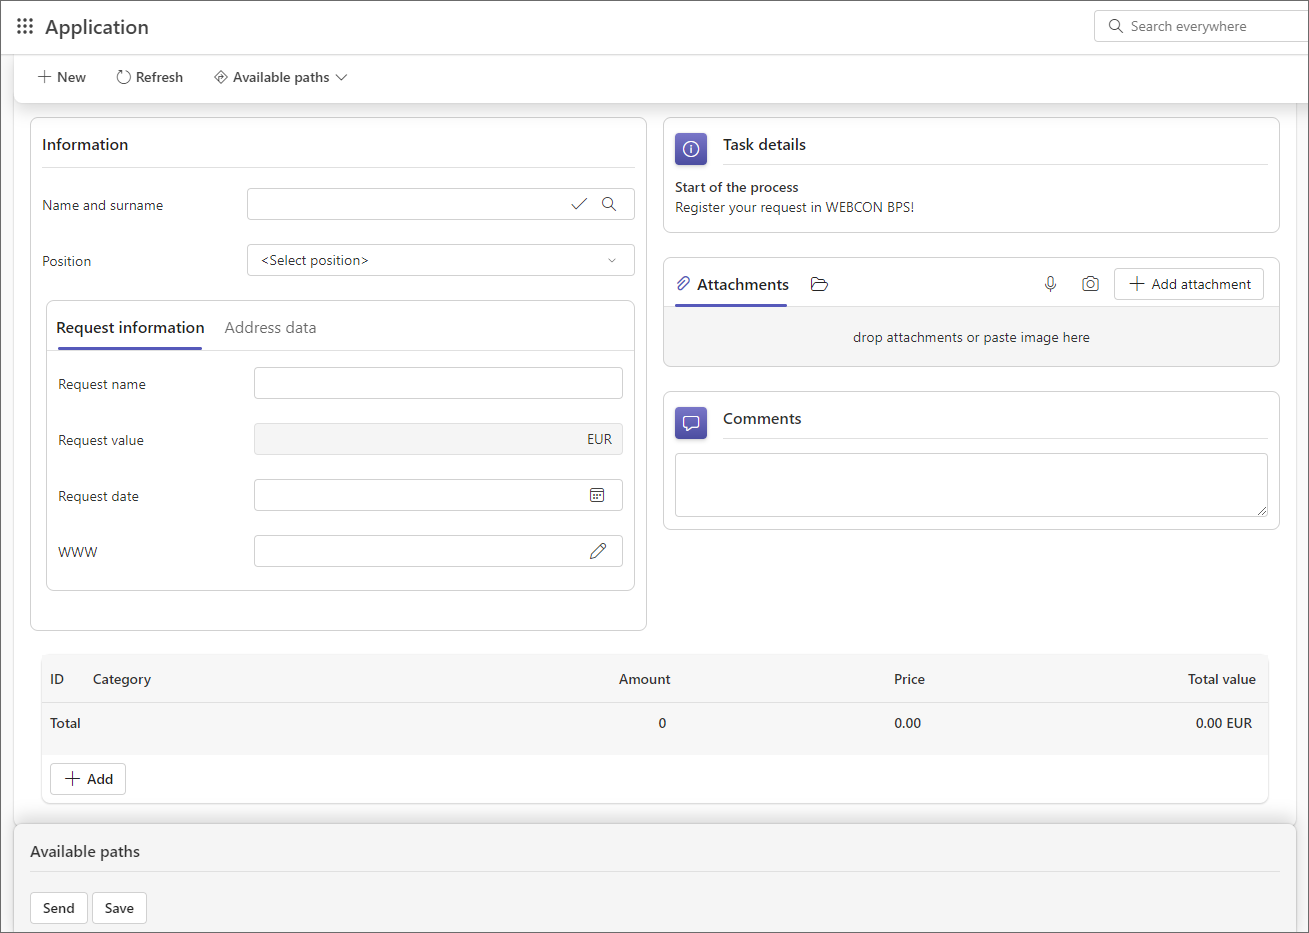This screenshot has width=1309, height=933.
Task: Click the Search everywhere box
Action: click(x=1201, y=26)
